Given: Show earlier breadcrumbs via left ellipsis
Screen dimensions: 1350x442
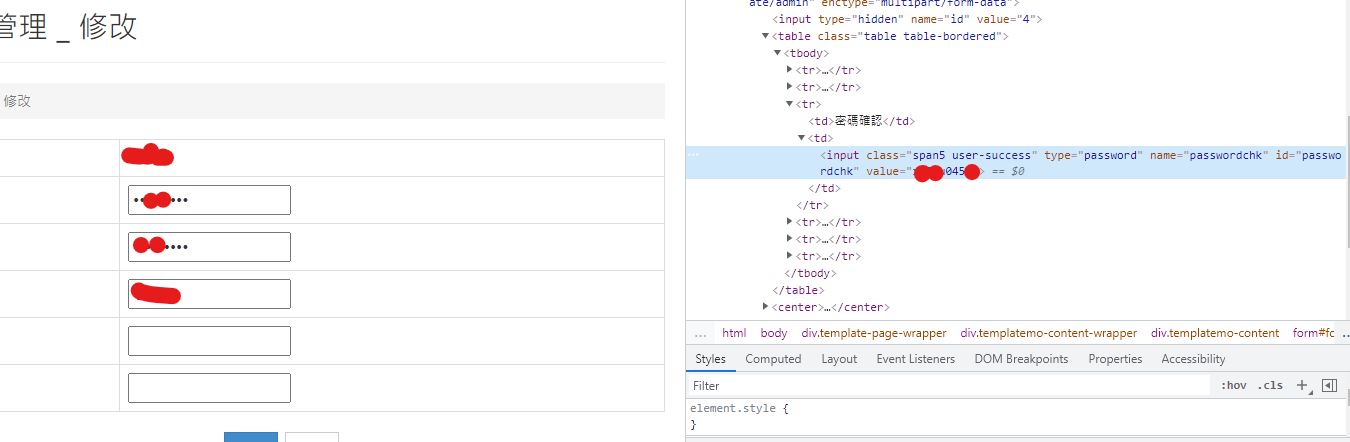Looking at the screenshot, I should click(700, 333).
